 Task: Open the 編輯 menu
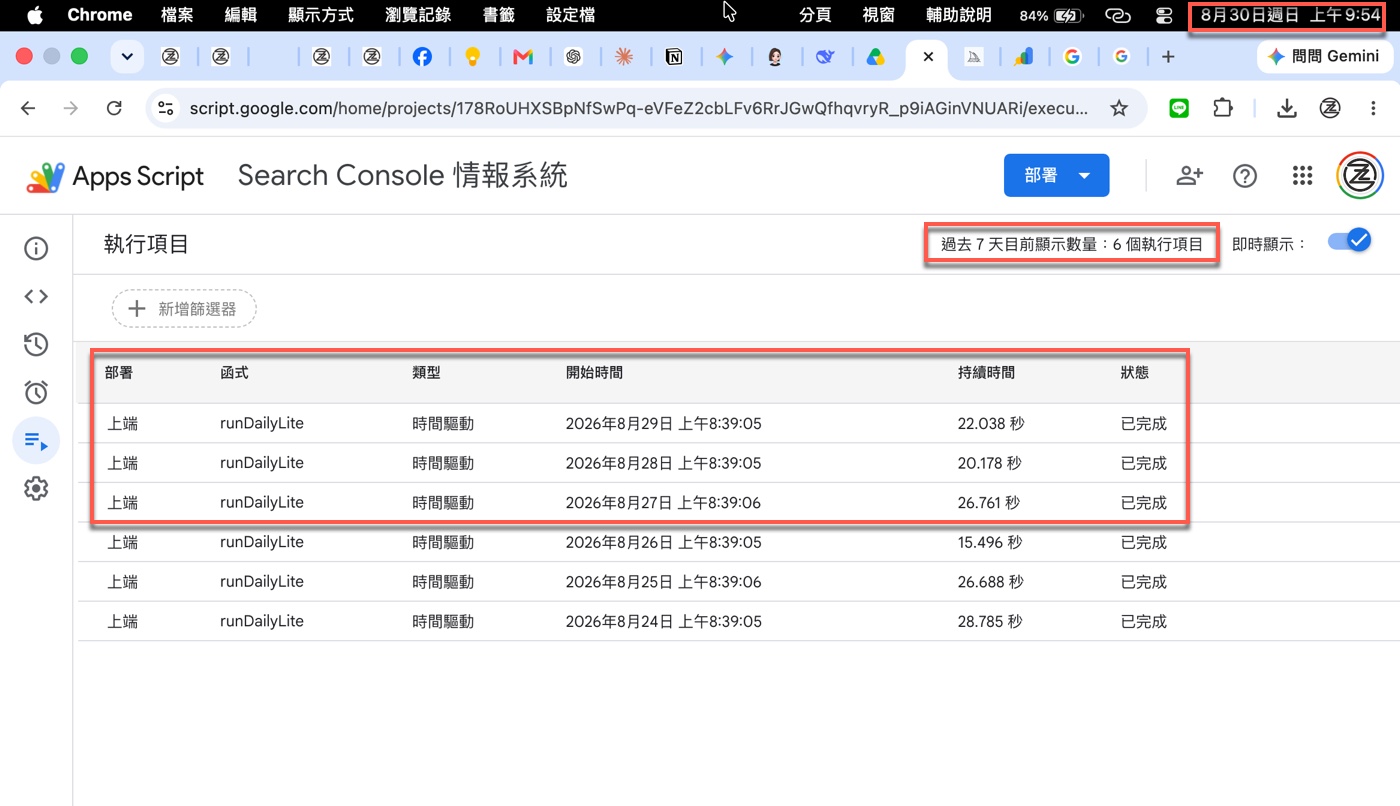pos(241,15)
